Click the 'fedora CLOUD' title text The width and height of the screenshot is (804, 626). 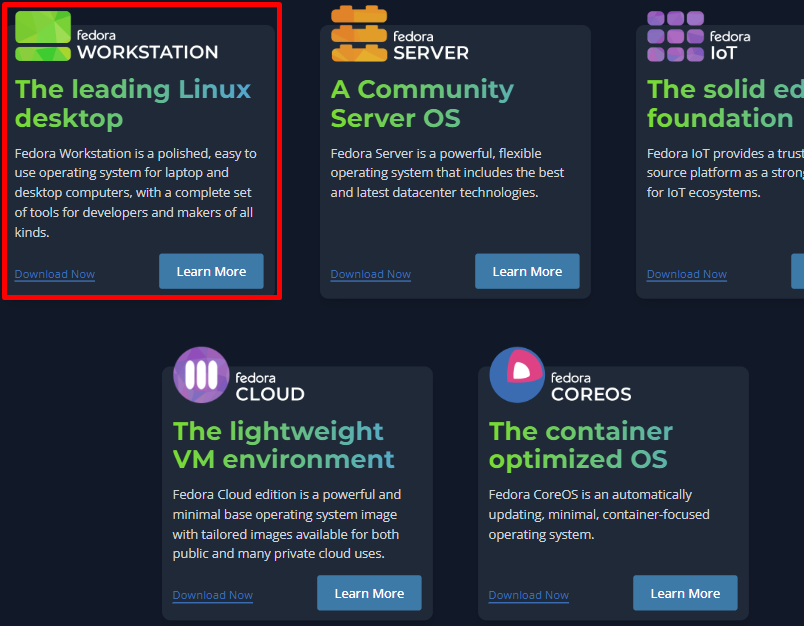270,387
